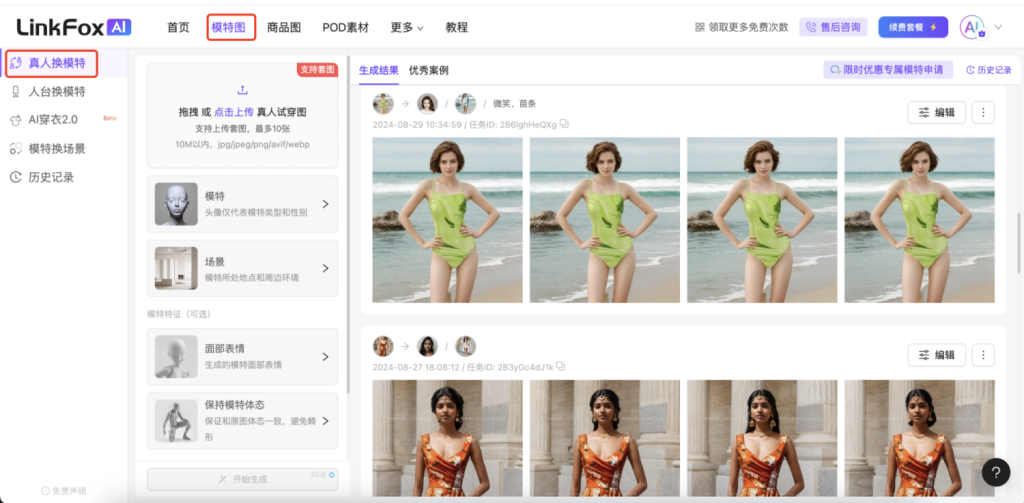
Task: Open the fourth orange dress result image
Action: 920,438
